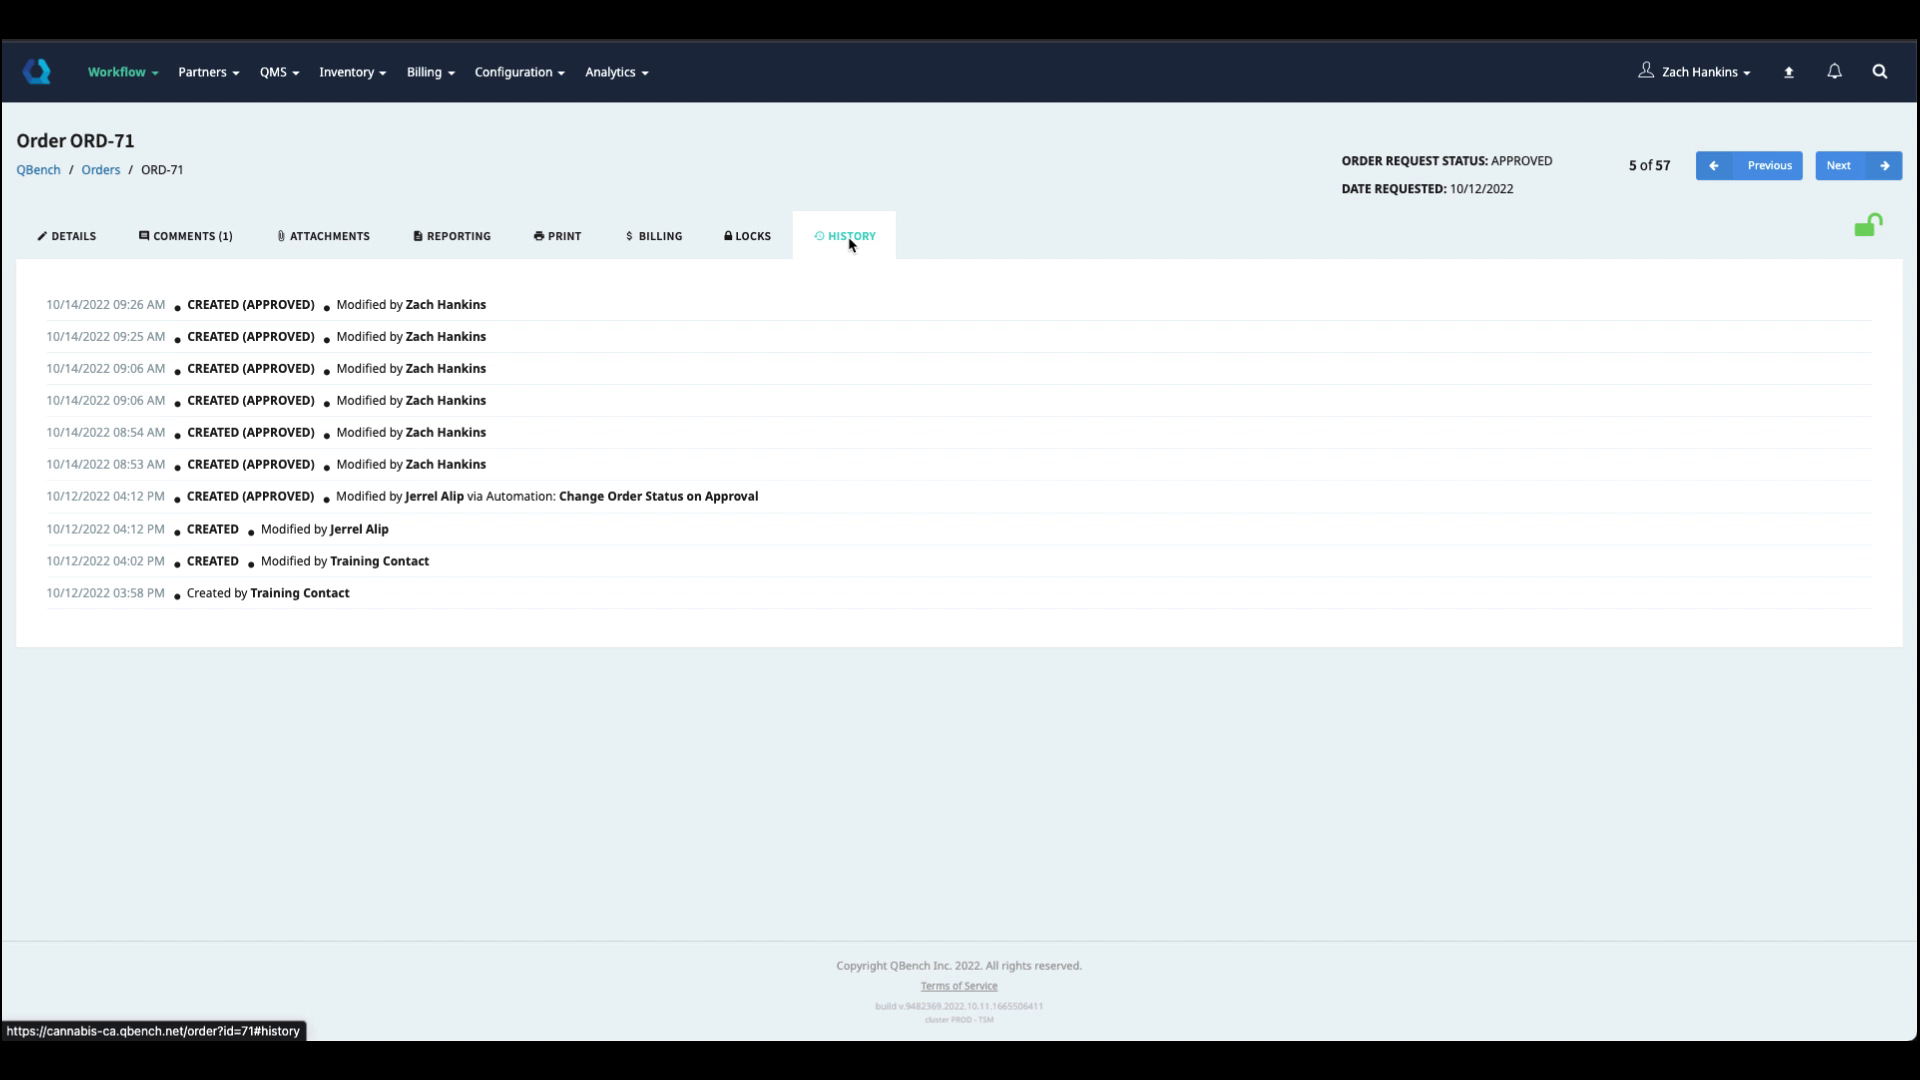Click the upload arrow icon in navbar
1920x1080 pixels.
[1789, 72]
